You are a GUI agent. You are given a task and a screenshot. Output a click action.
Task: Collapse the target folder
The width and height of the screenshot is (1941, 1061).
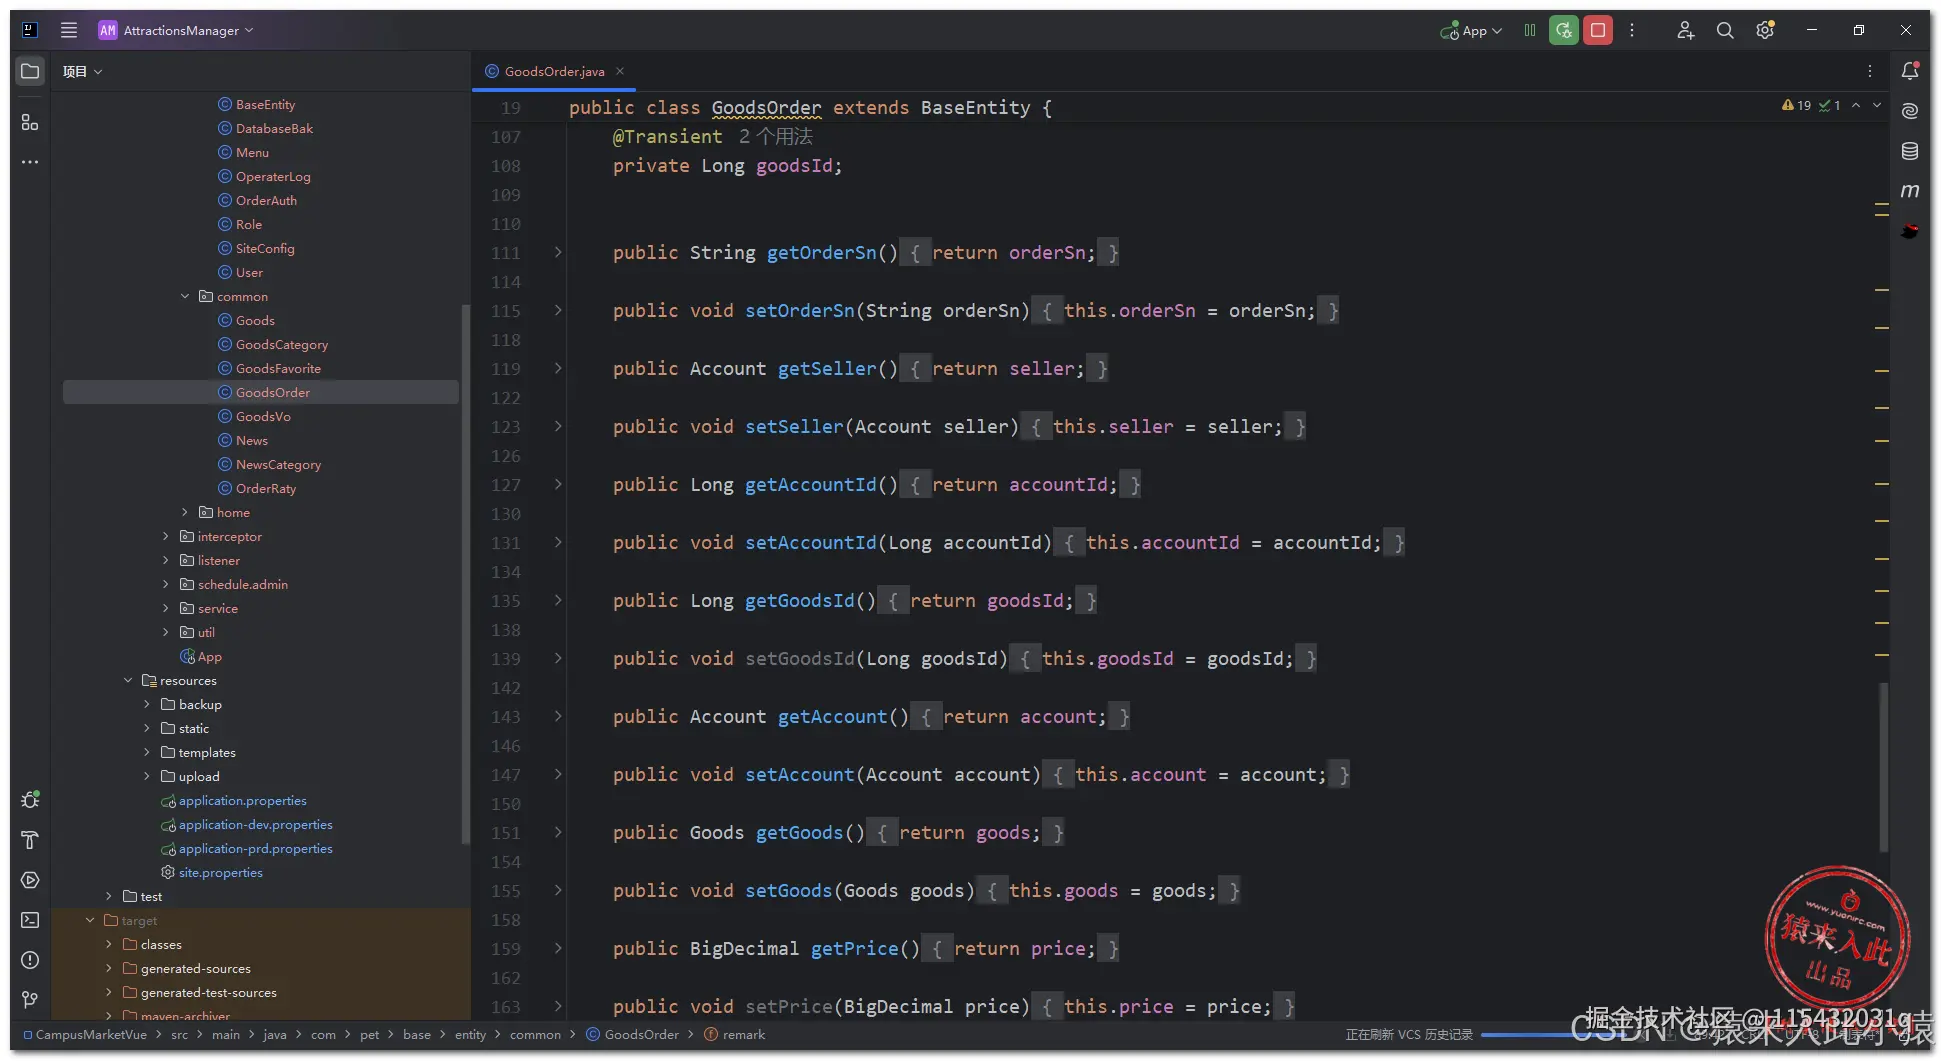pyautogui.click(x=90, y=920)
